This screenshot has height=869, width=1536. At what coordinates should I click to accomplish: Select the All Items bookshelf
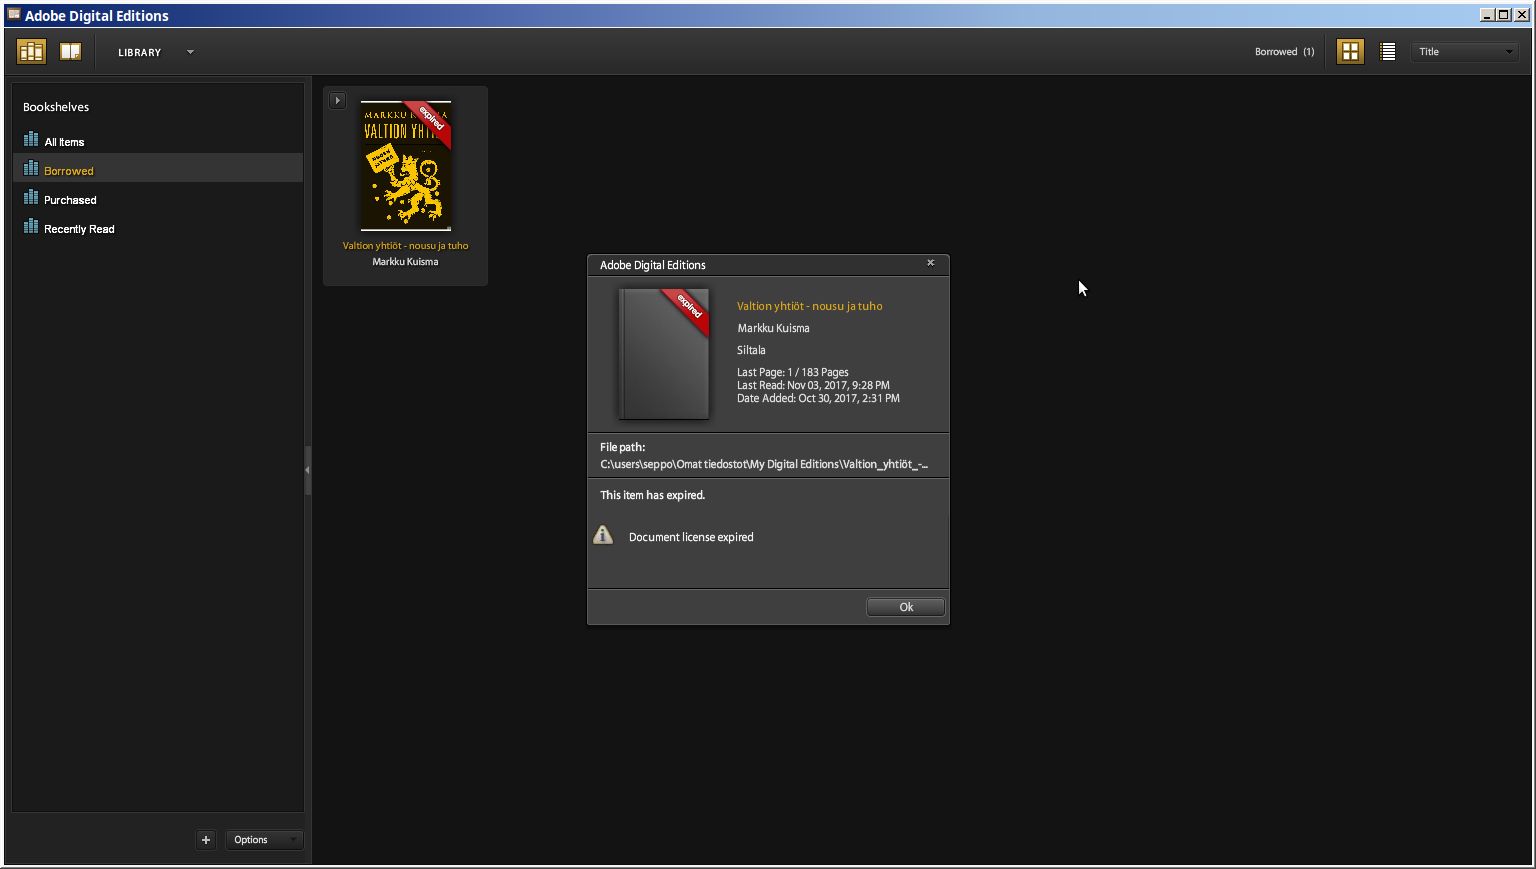click(64, 142)
